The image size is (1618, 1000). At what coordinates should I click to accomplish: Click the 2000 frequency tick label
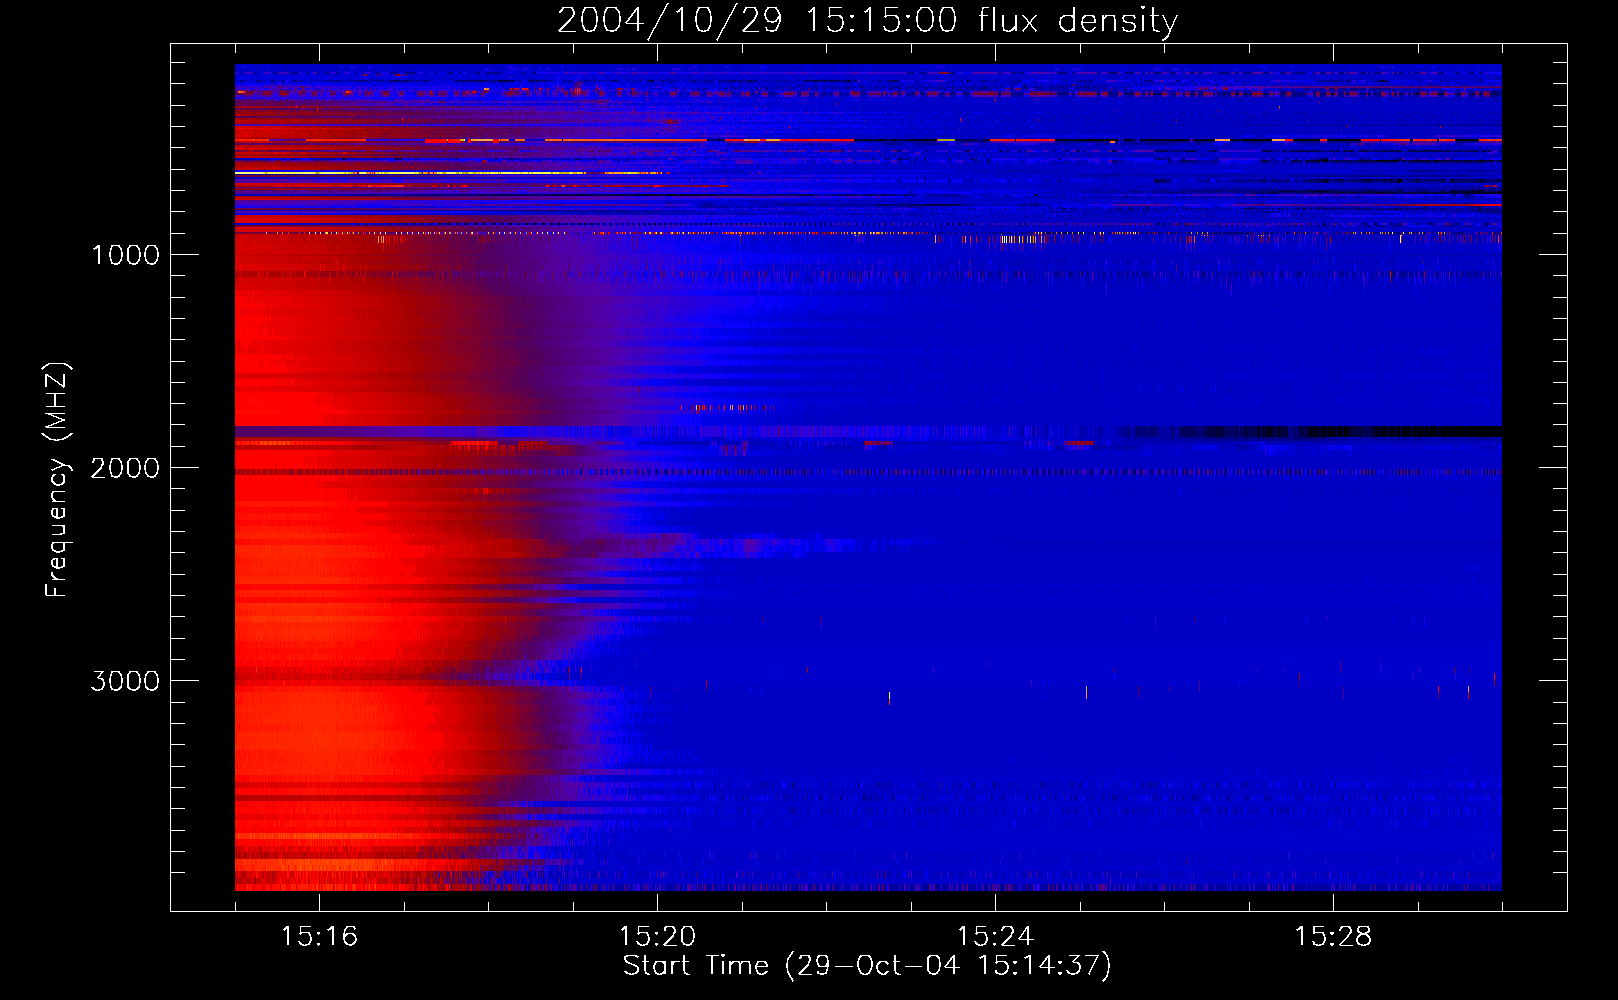[x=125, y=468]
